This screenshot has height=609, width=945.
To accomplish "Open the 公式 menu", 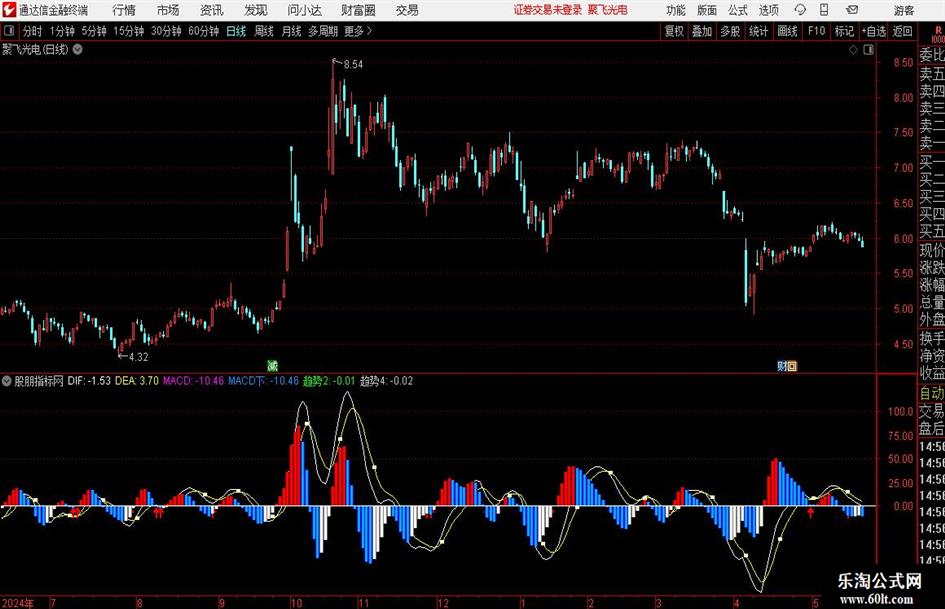I will 738,10.
